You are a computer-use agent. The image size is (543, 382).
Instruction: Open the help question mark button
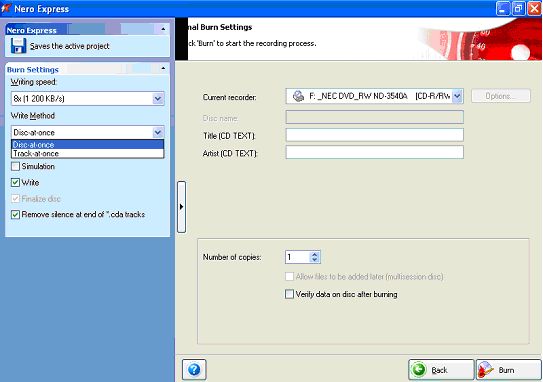point(194,370)
